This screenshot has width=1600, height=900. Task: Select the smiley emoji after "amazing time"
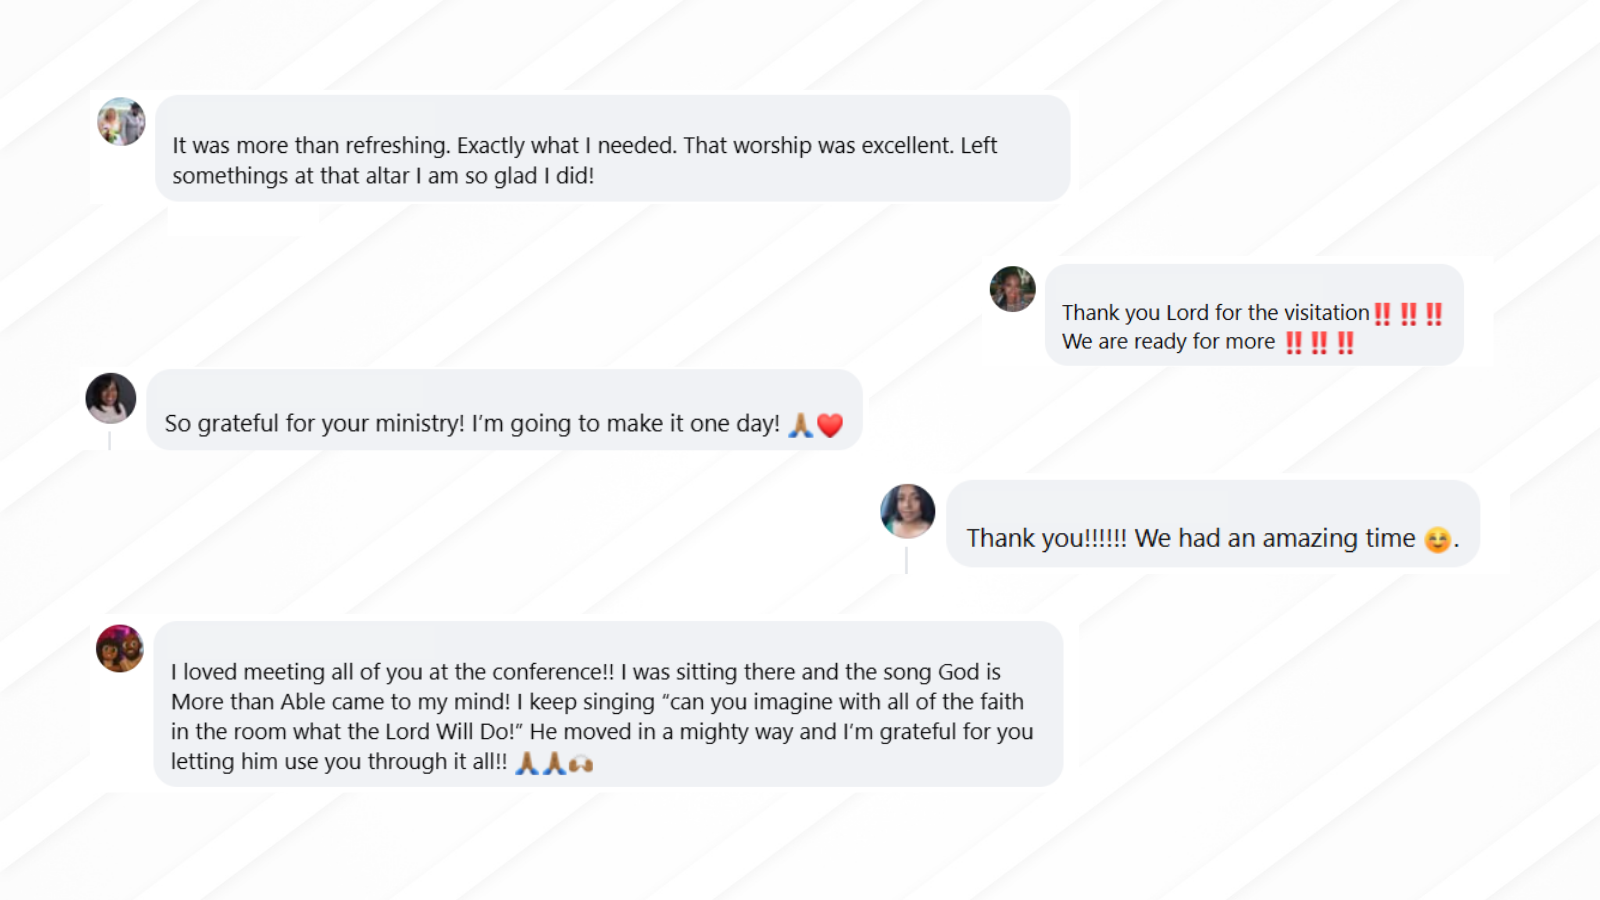point(1437,540)
